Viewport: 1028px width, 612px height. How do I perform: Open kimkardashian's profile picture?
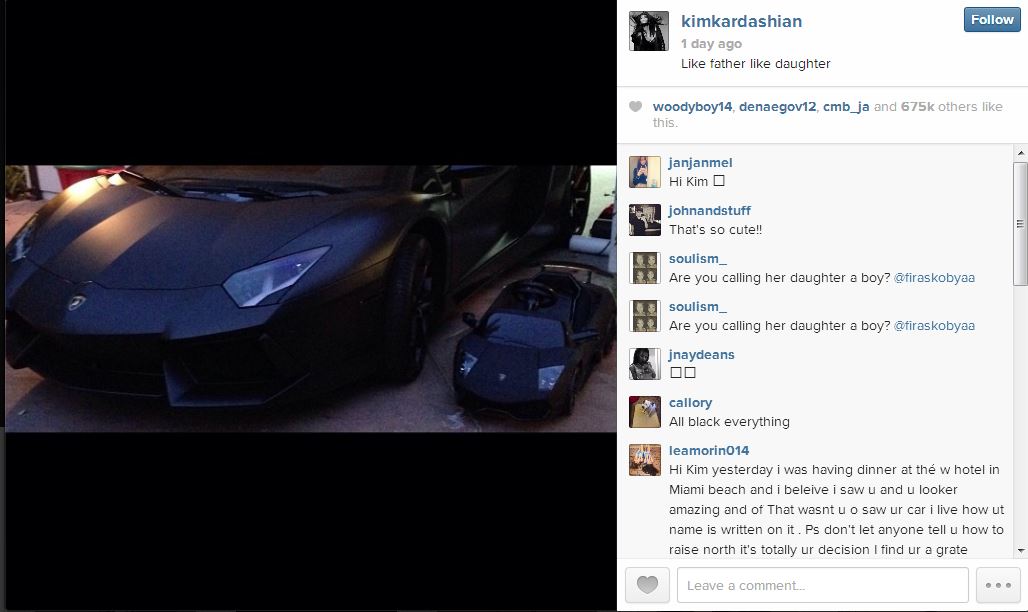point(648,31)
